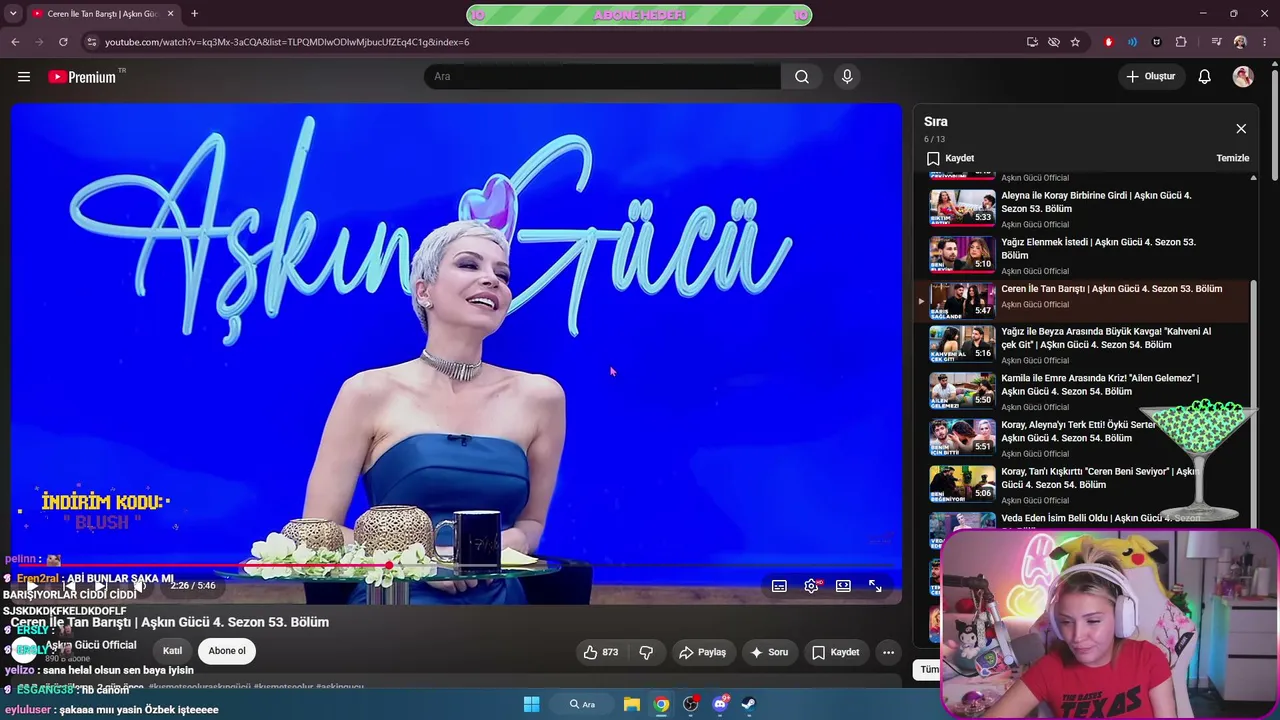View site information in address bar

[91, 42]
